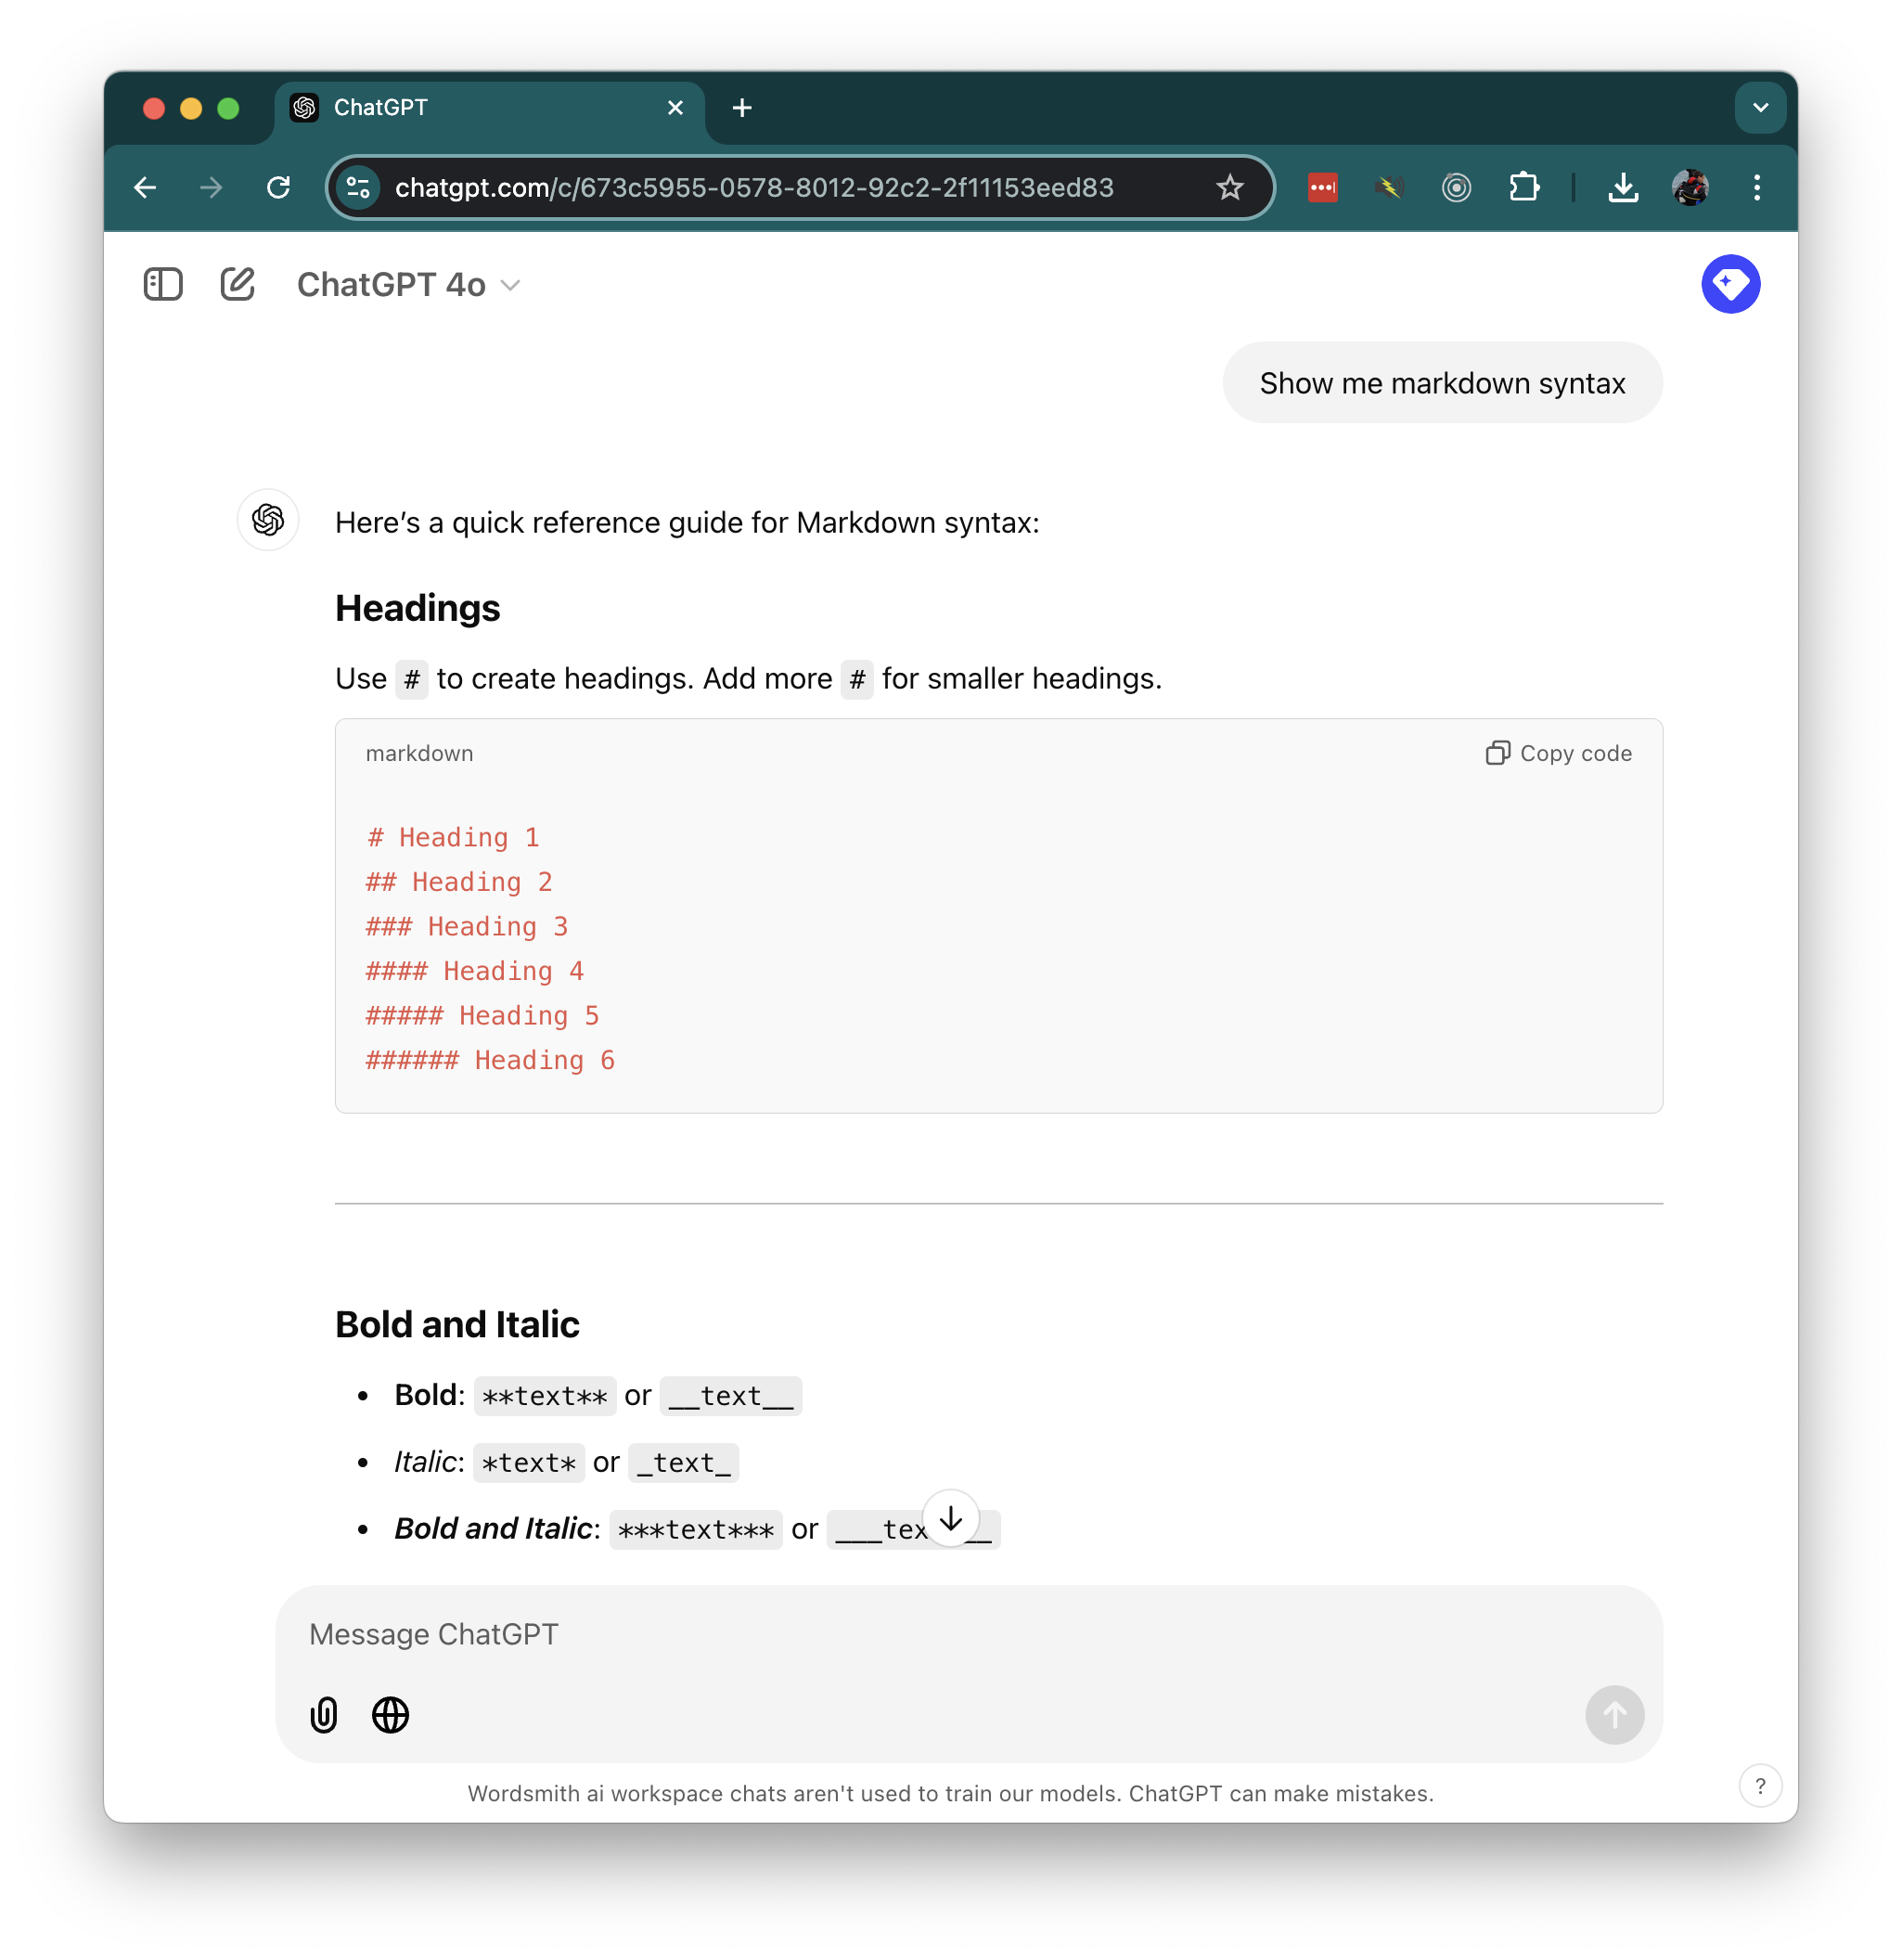Attach a file with the paperclip icon

323,1715
